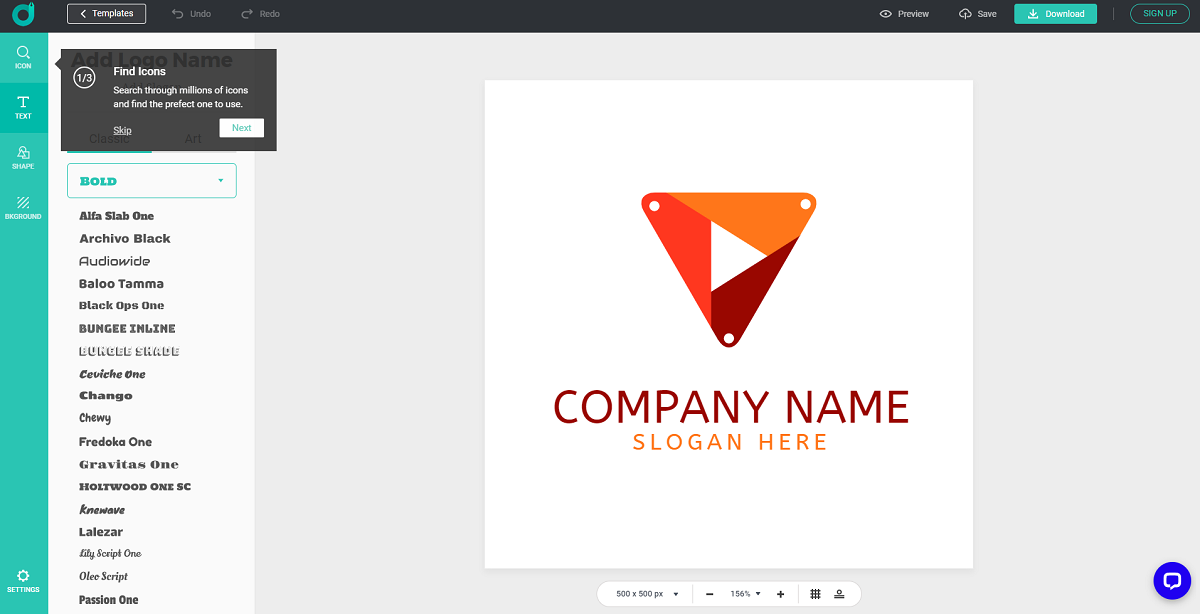Toggle alignment guides on the canvas

pos(840,593)
